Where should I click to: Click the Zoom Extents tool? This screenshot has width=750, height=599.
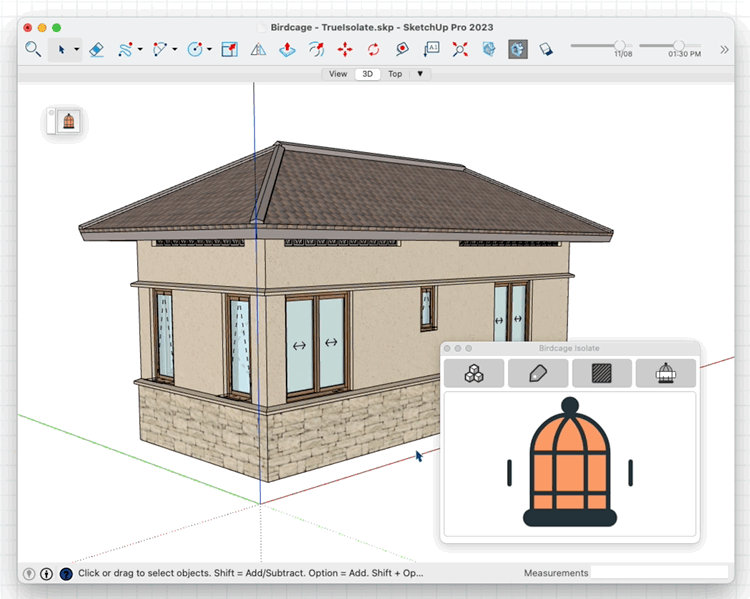(460, 48)
